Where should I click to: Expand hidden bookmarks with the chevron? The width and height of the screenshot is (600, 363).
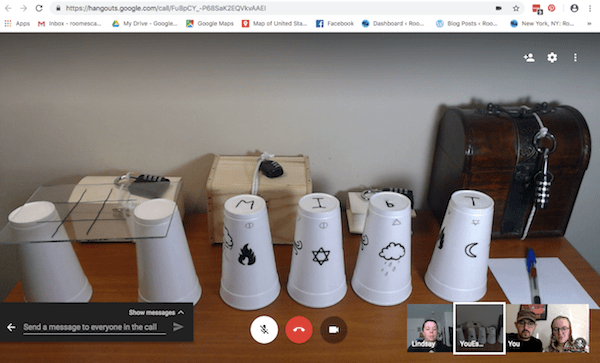tap(589, 24)
